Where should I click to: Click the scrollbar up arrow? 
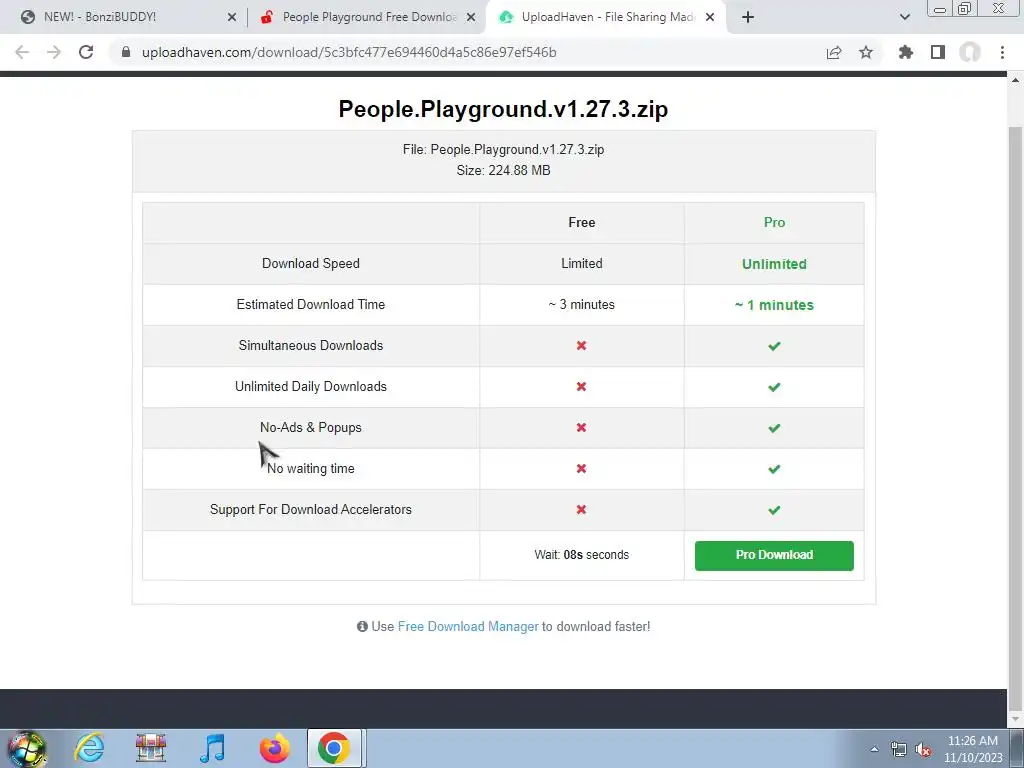tap(1015, 80)
